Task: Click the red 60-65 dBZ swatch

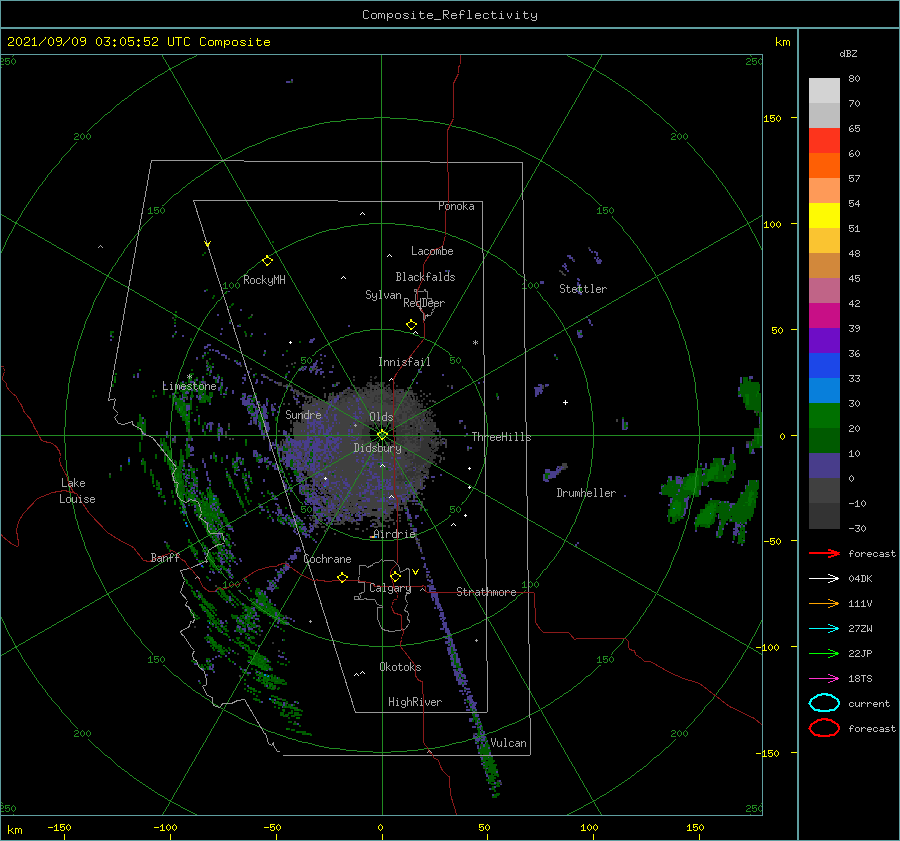Action: [x=824, y=141]
